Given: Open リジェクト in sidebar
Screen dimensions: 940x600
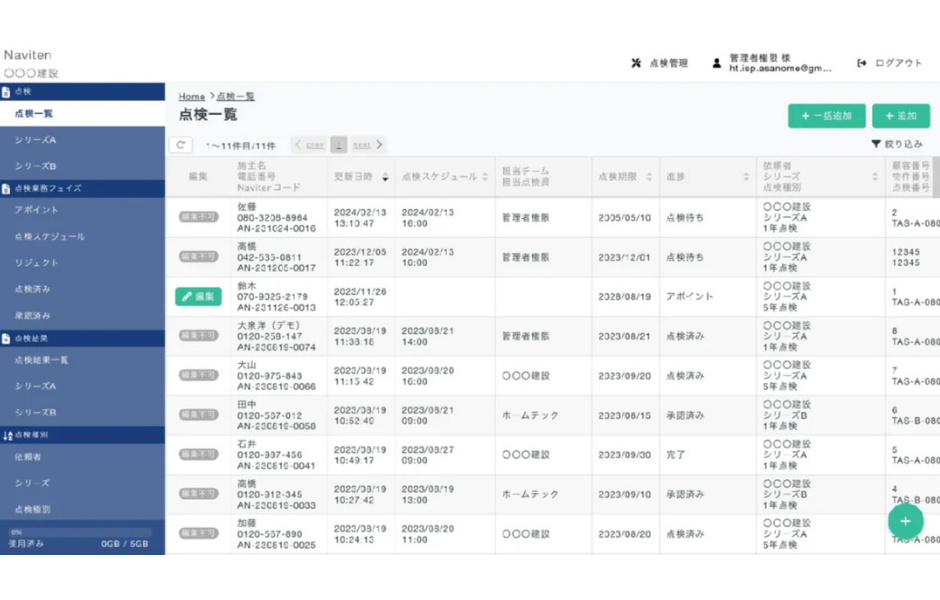Looking at the screenshot, I should pos(82,263).
